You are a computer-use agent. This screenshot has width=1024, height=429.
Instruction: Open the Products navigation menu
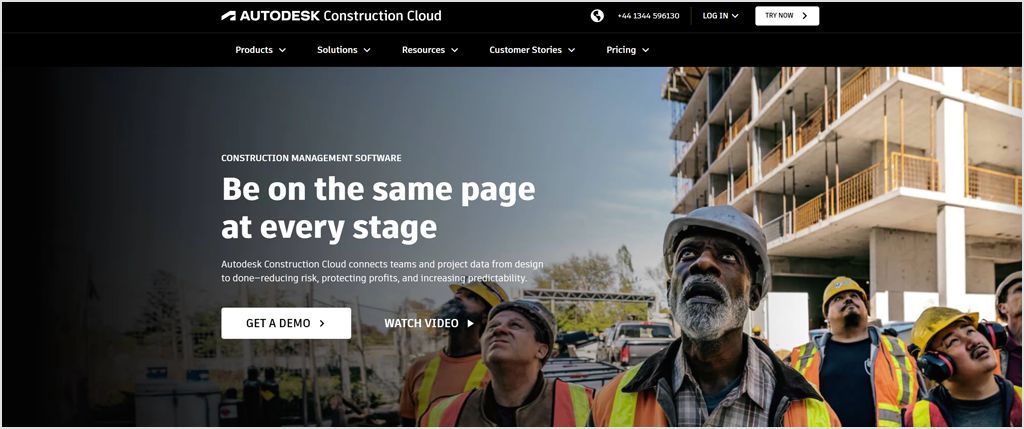254,50
